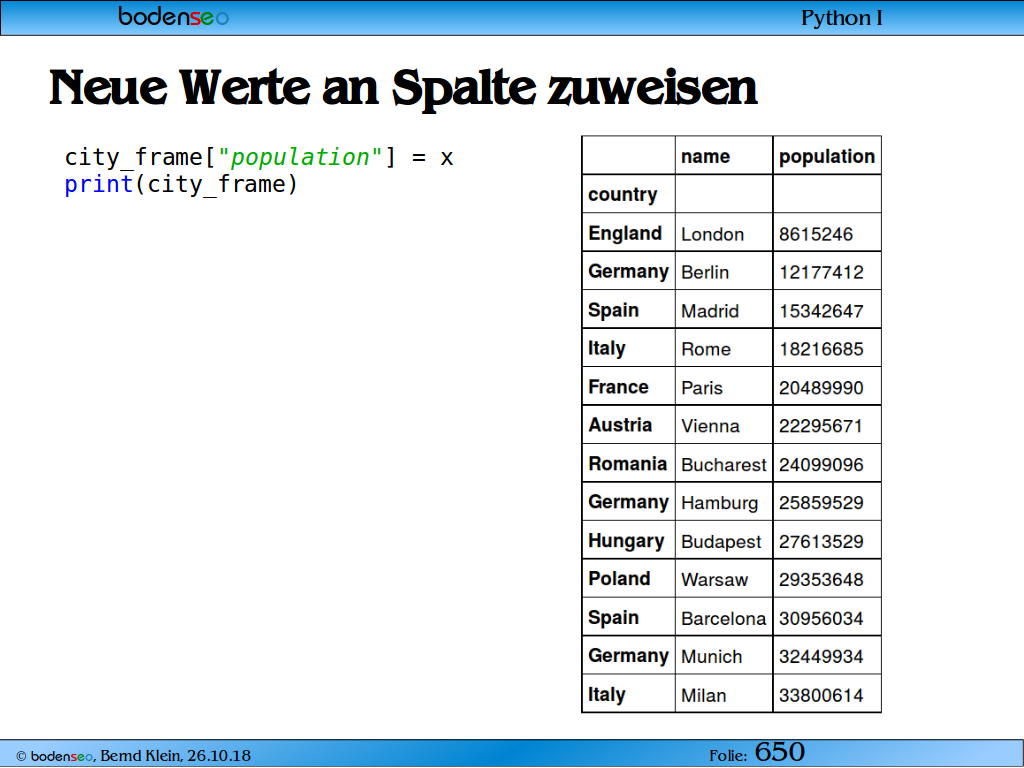Click the population value 25859529
This screenshot has width=1024, height=768.
(821, 503)
